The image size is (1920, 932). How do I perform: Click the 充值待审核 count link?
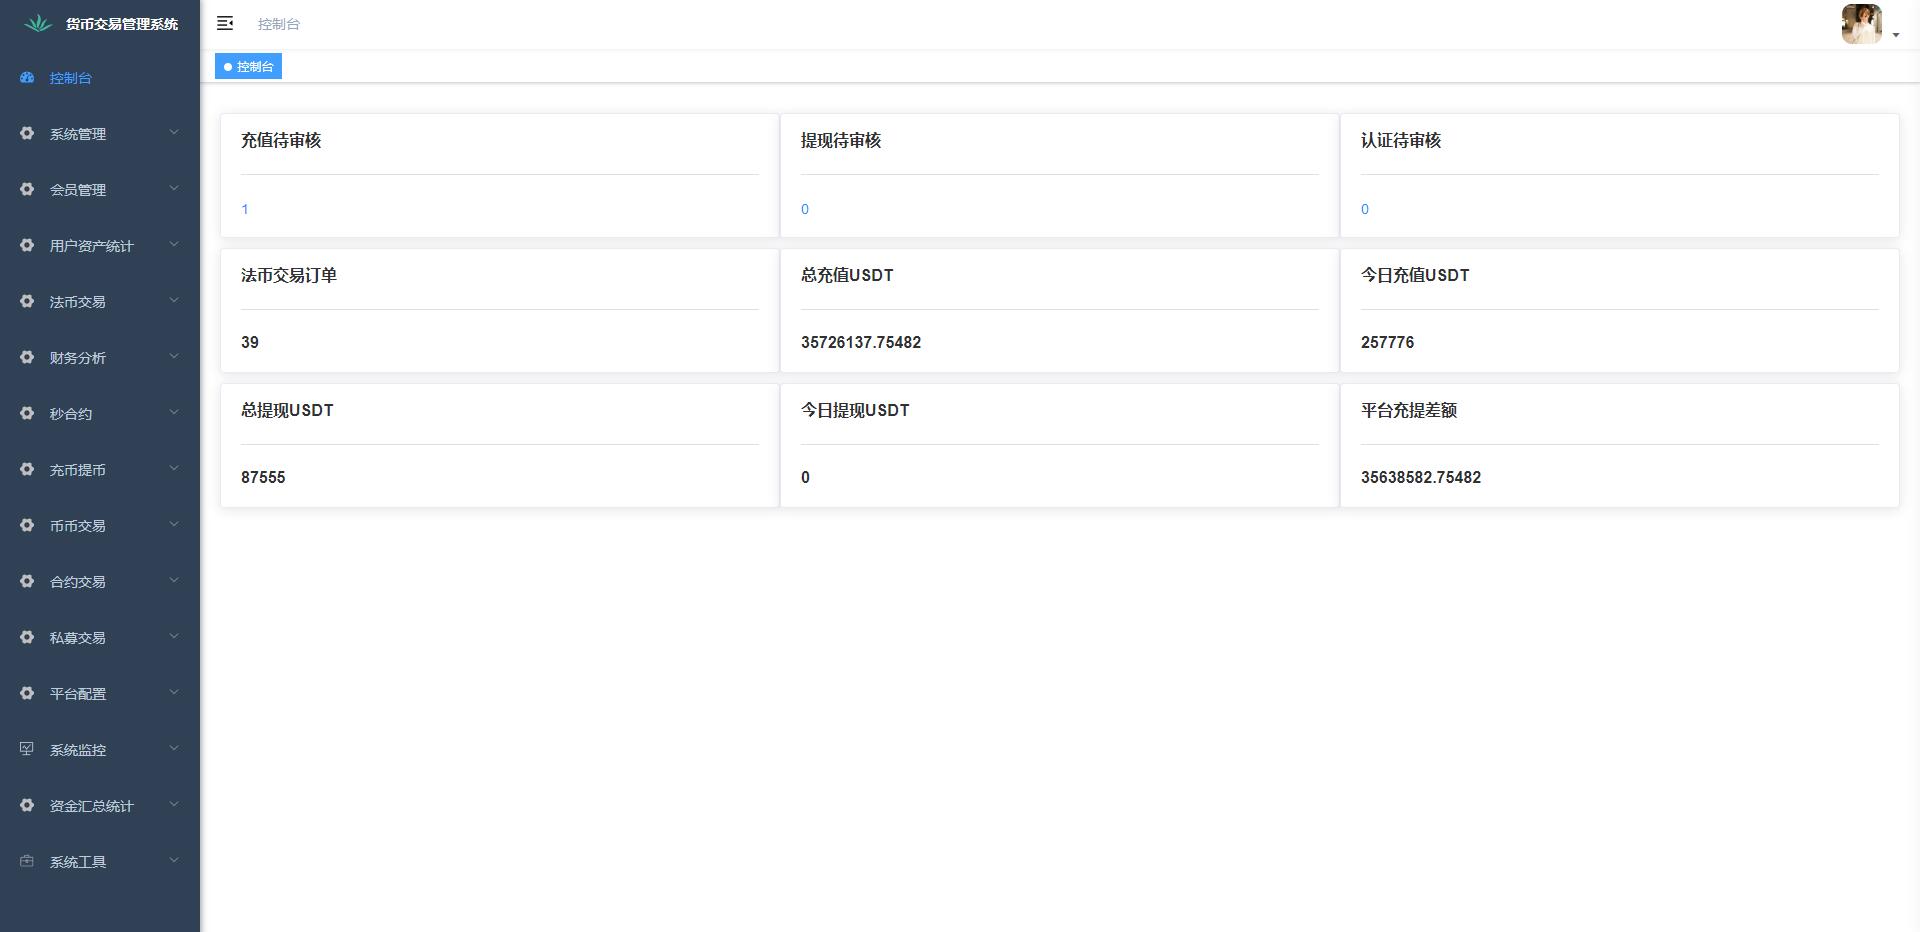[245, 209]
